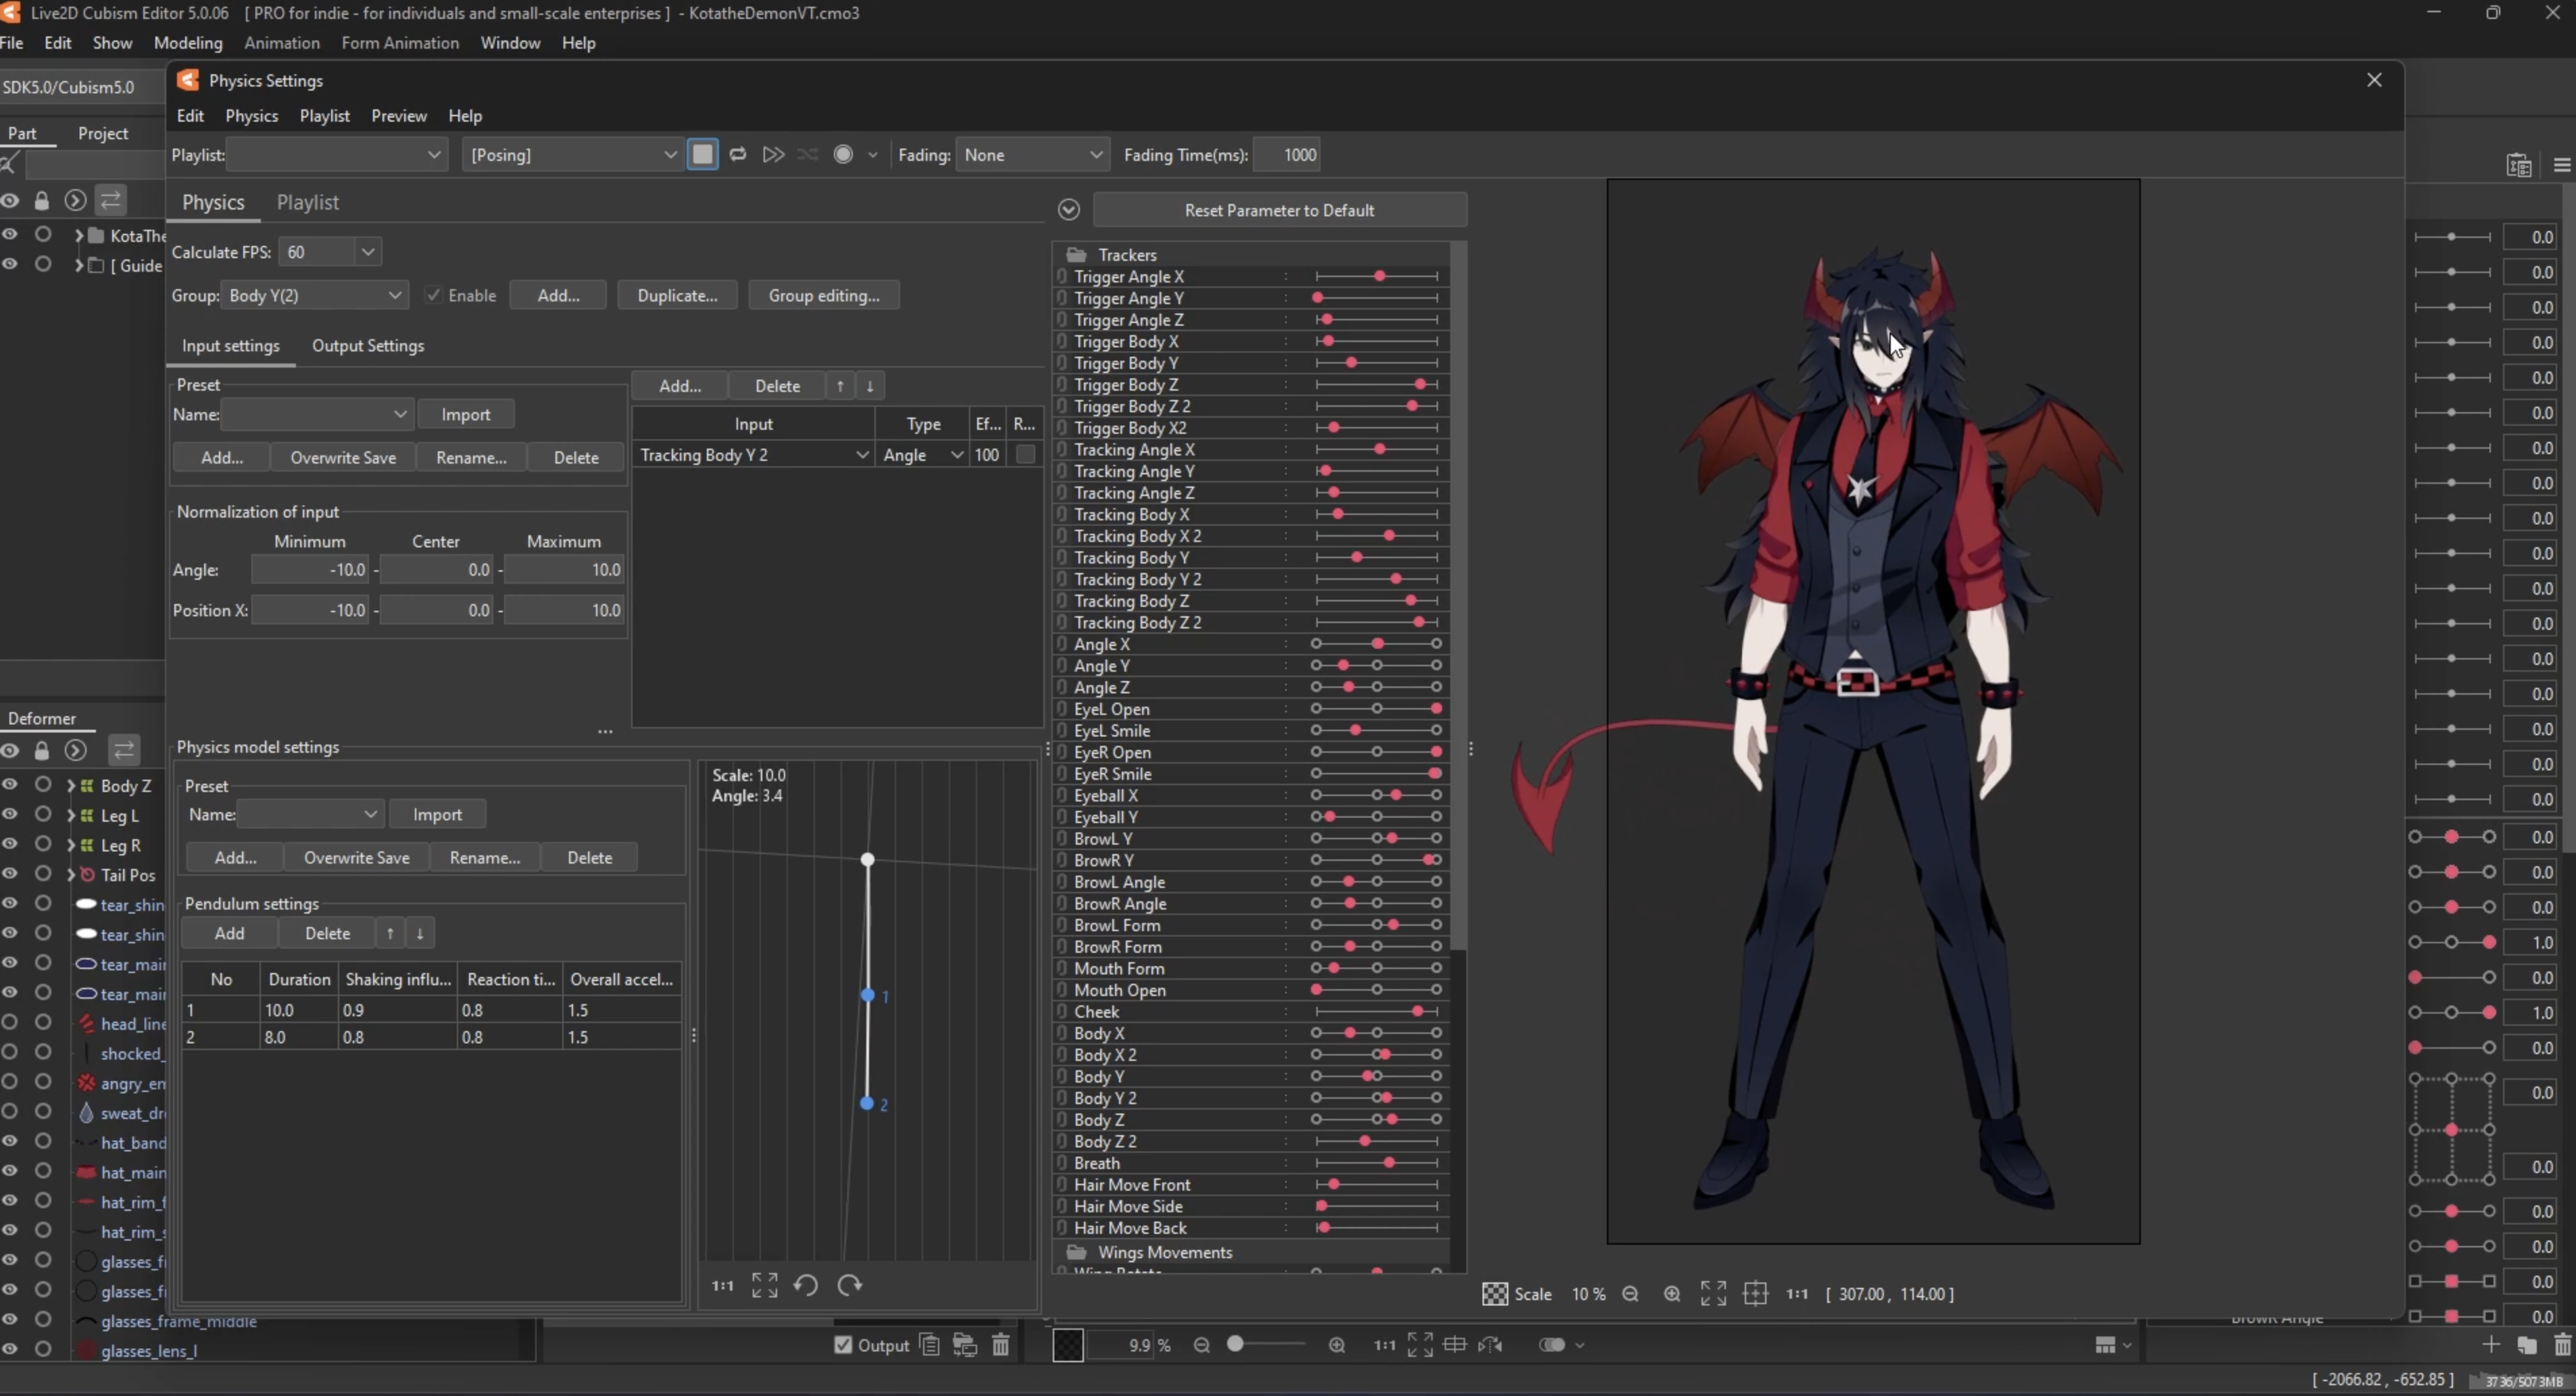Fit physics model preview to screen
This screenshot has height=1396, width=2576.
click(1713, 1294)
